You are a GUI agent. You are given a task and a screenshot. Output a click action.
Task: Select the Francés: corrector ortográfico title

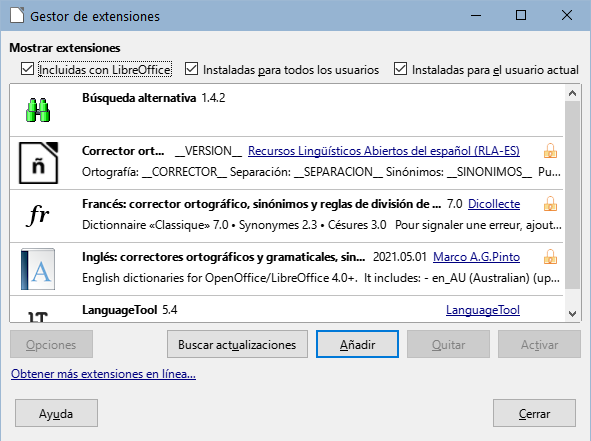(x=262, y=204)
